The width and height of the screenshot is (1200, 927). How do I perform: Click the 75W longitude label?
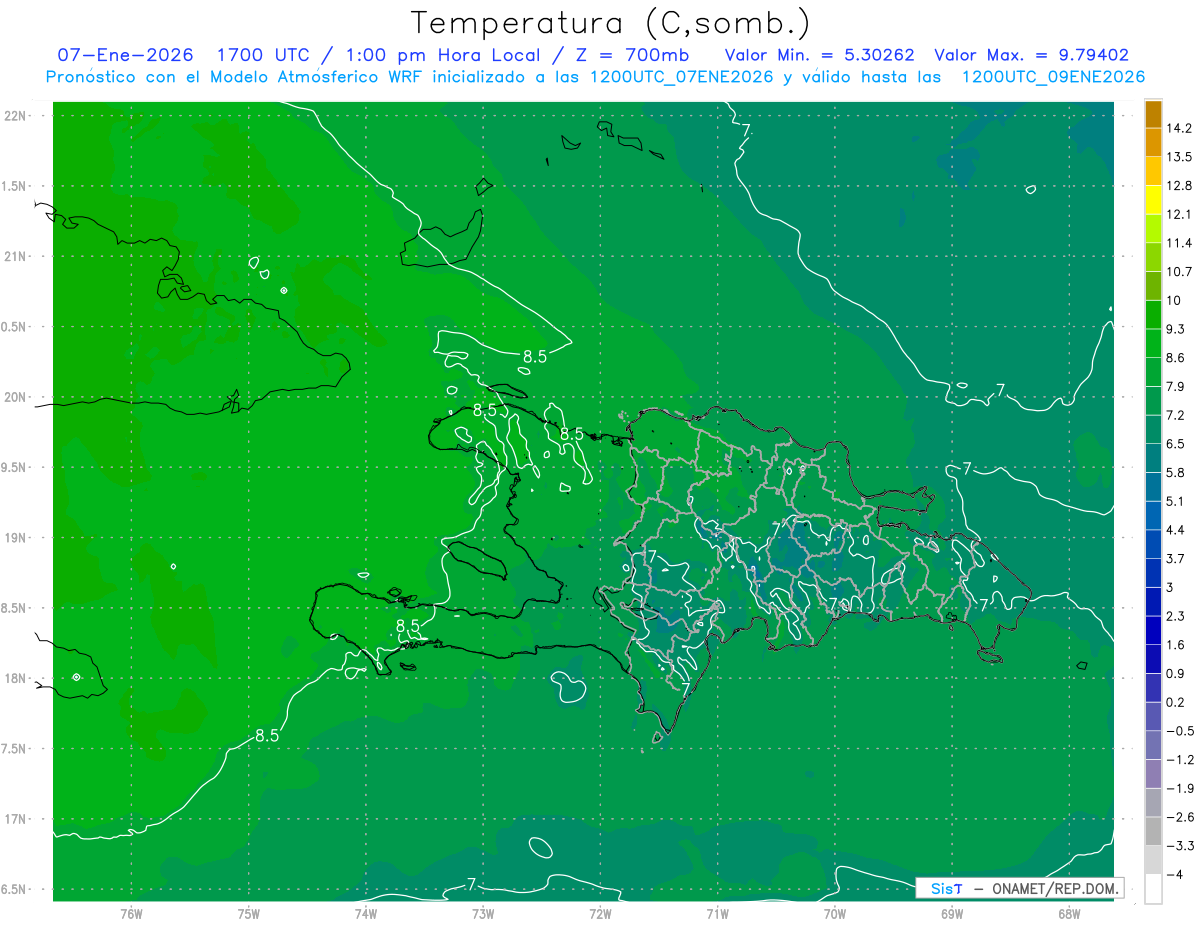click(x=248, y=913)
